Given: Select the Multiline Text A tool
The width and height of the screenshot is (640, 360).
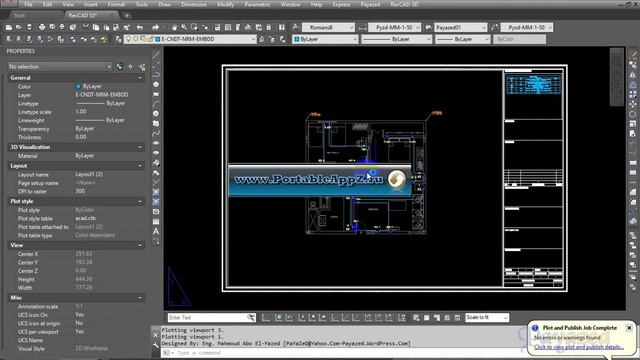Looking at the screenshot, I should pyautogui.click(x=156, y=231).
